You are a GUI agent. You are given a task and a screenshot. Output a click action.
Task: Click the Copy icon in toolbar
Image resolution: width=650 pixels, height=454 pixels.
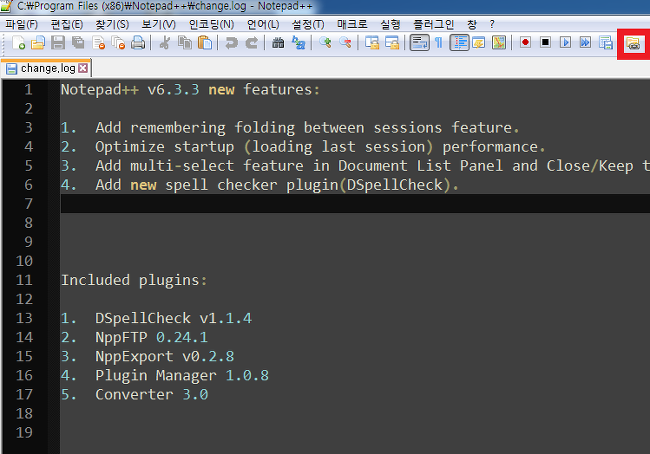[185, 43]
